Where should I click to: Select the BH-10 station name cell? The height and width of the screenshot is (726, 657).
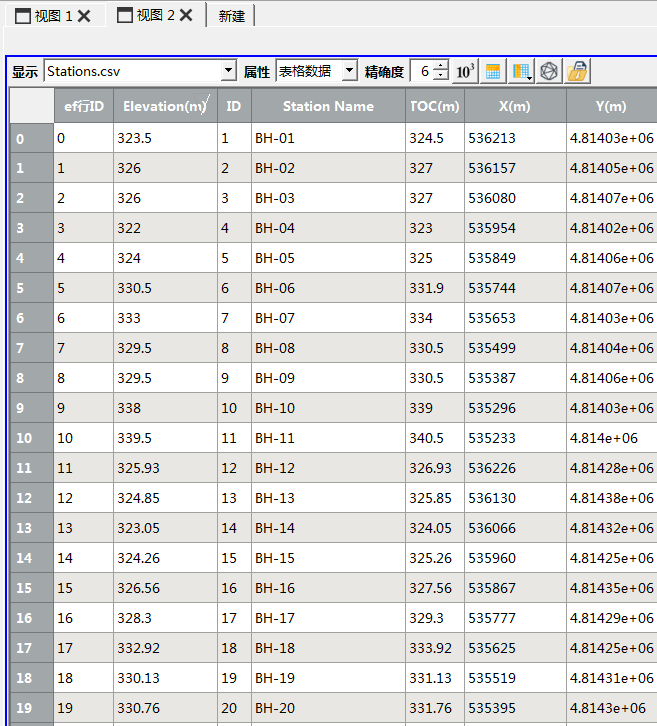[328, 408]
